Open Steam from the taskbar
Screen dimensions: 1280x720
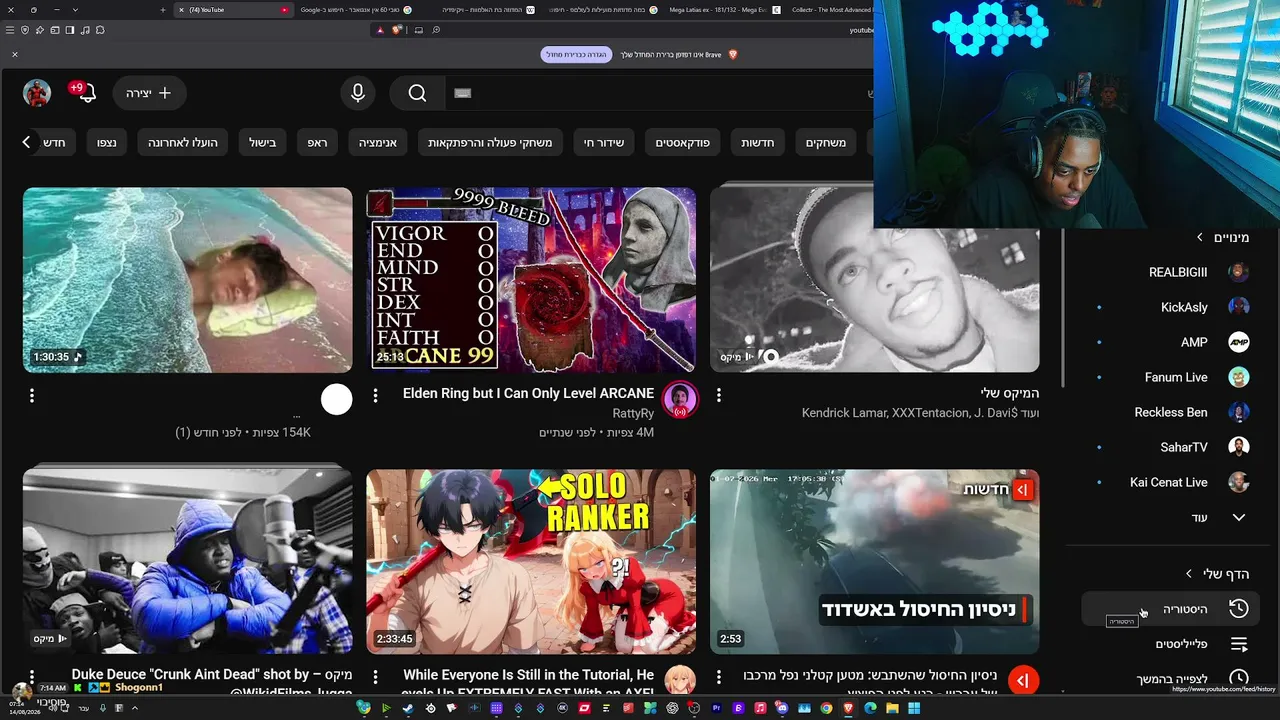pyautogui.click(x=407, y=708)
